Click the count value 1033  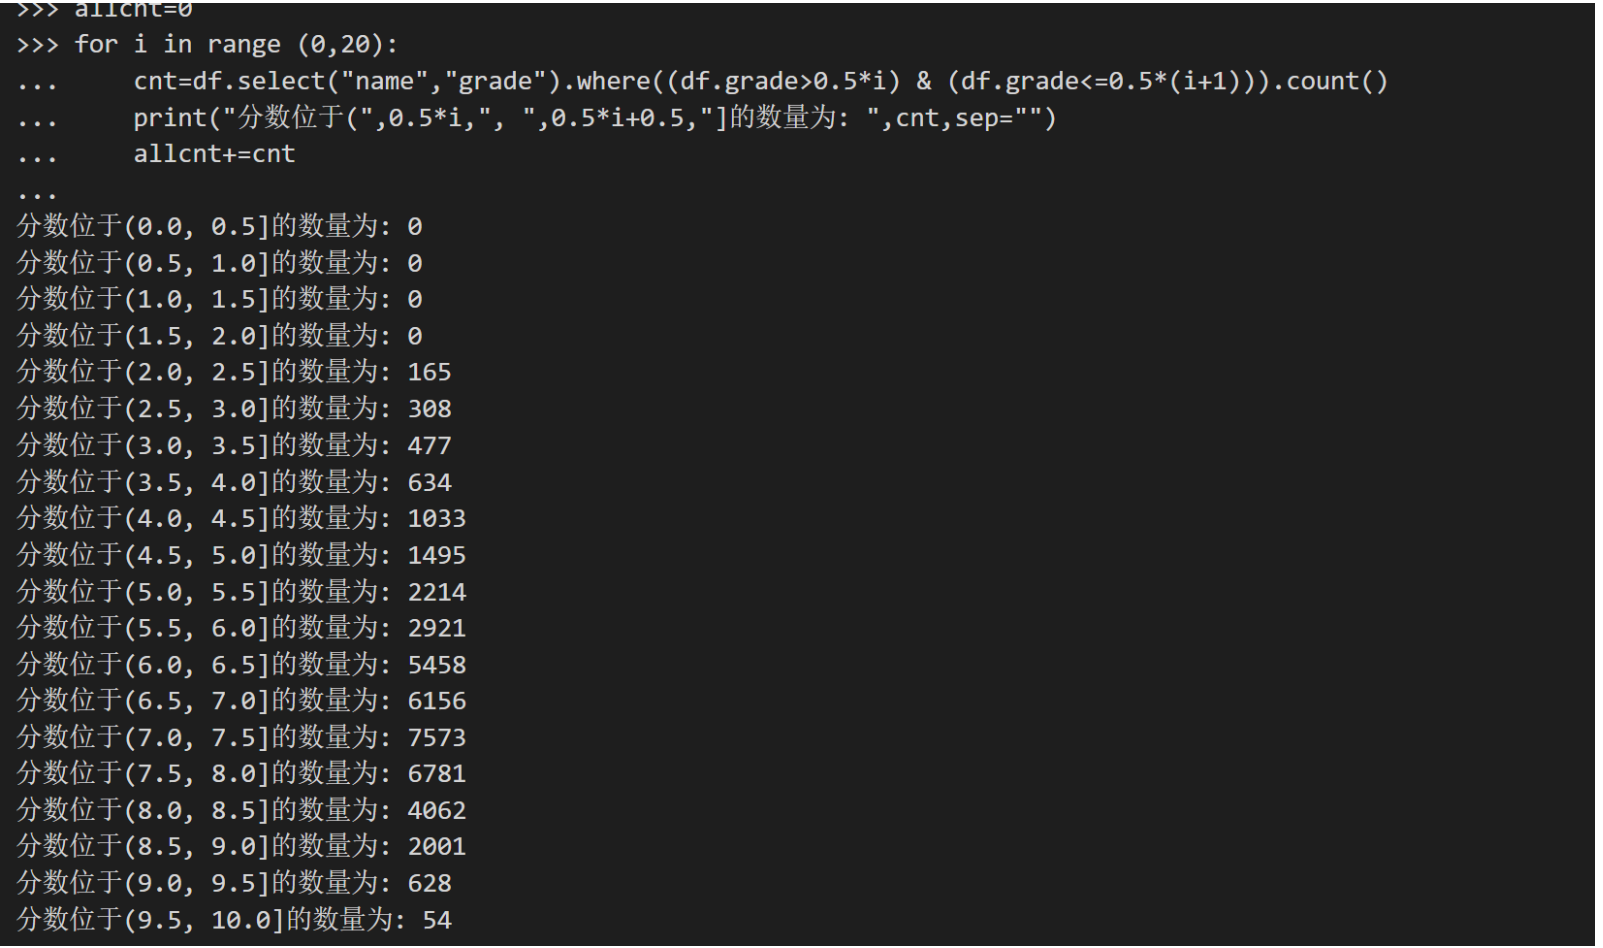click(436, 518)
